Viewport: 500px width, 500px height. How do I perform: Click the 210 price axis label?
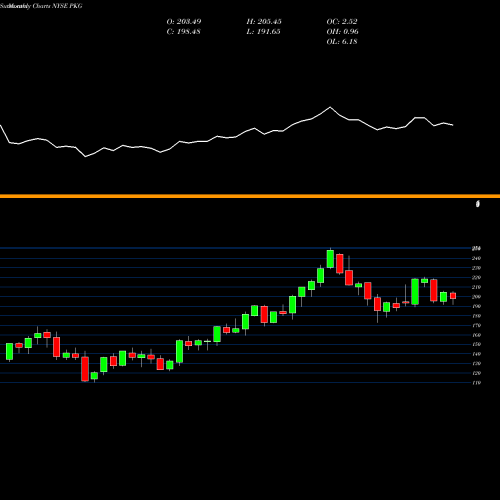click(x=477, y=287)
